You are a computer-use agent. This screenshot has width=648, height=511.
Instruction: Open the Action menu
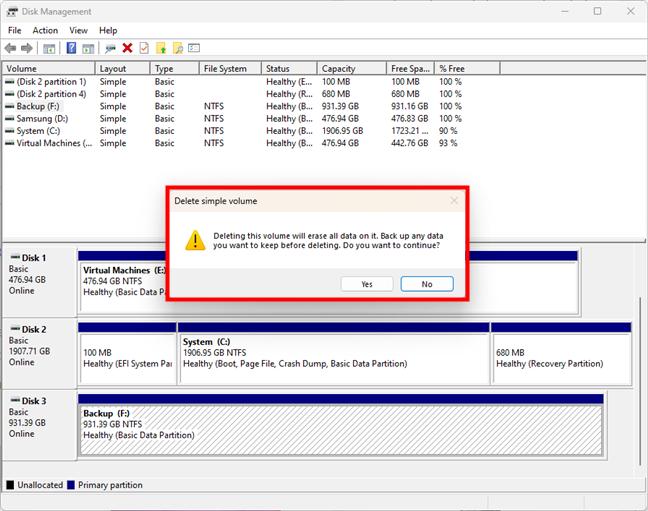click(45, 31)
